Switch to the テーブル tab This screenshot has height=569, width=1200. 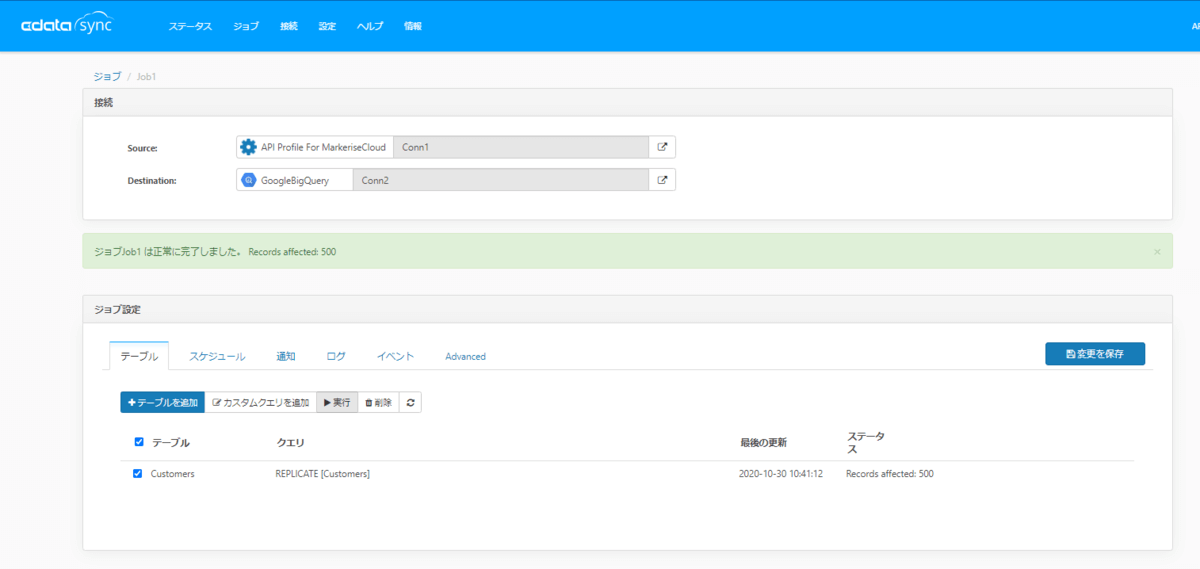[x=139, y=356]
